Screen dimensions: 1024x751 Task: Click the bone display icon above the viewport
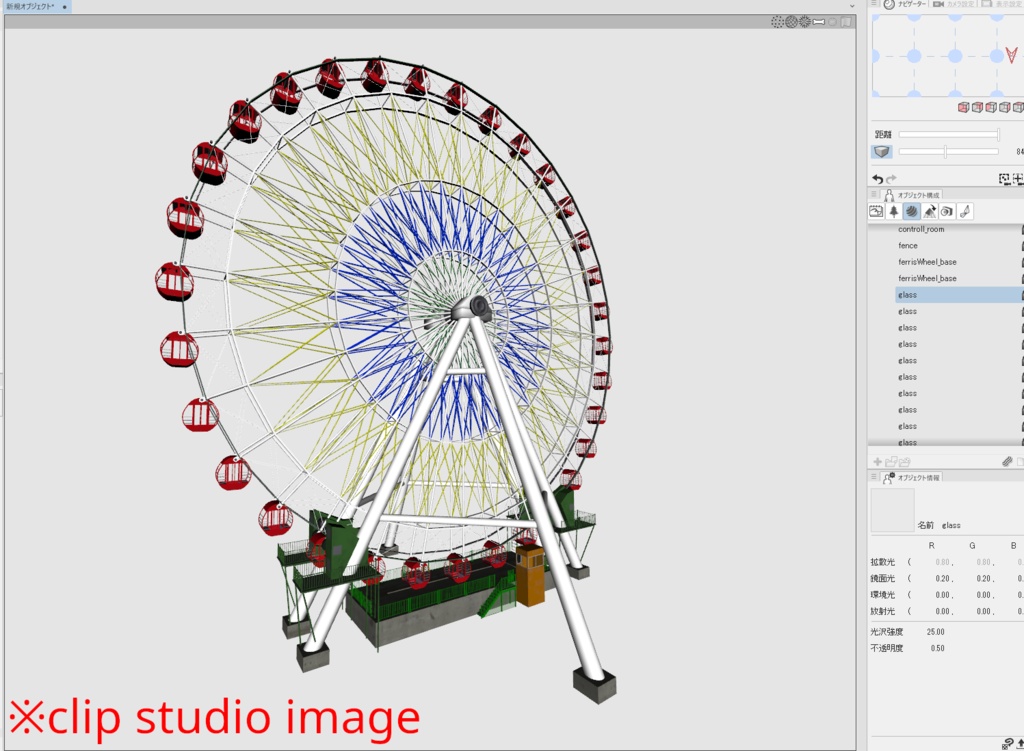tap(819, 22)
